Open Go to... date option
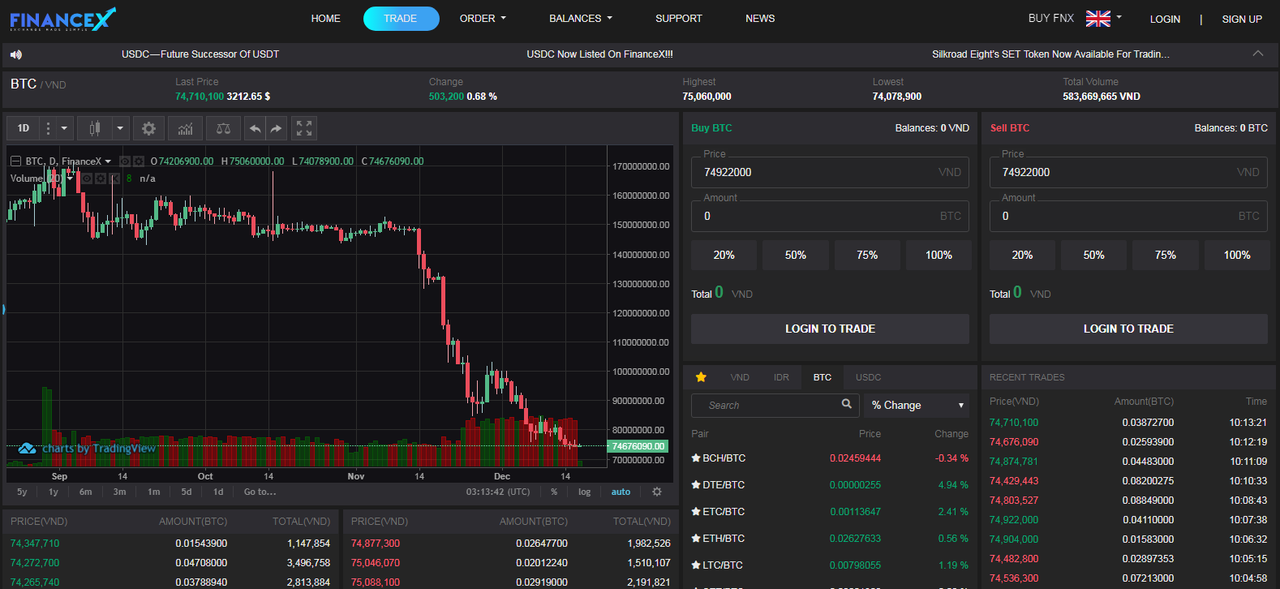Screen dimensions: 1280x589 (x=260, y=492)
